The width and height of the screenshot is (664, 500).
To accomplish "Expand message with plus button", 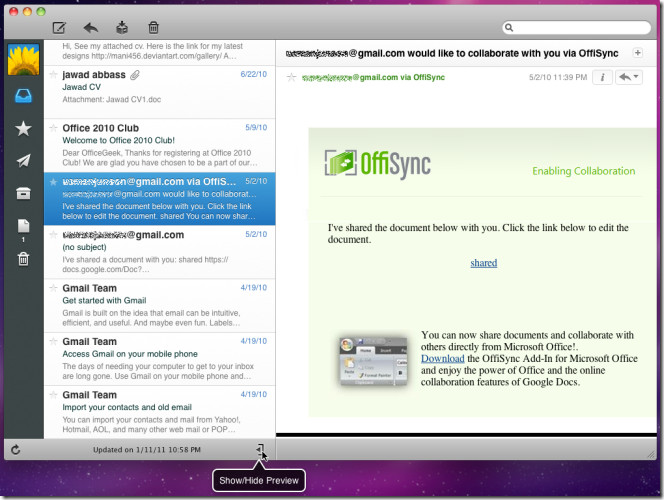I will pyautogui.click(x=637, y=53).
